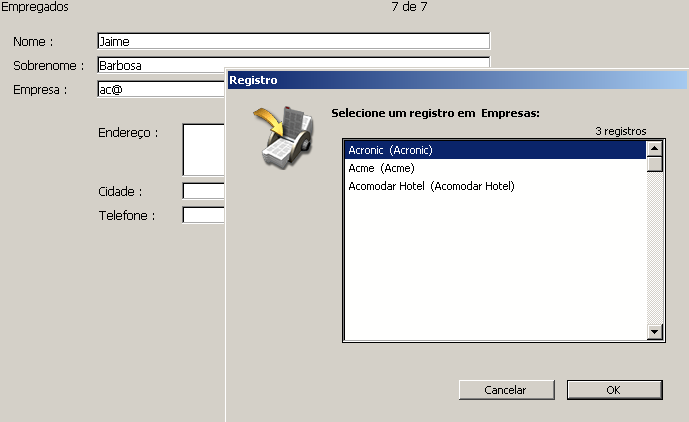Select Acronic (Acronic) from the list
Image resolution: width=689 pixels, height=422 pixels.
390,150
